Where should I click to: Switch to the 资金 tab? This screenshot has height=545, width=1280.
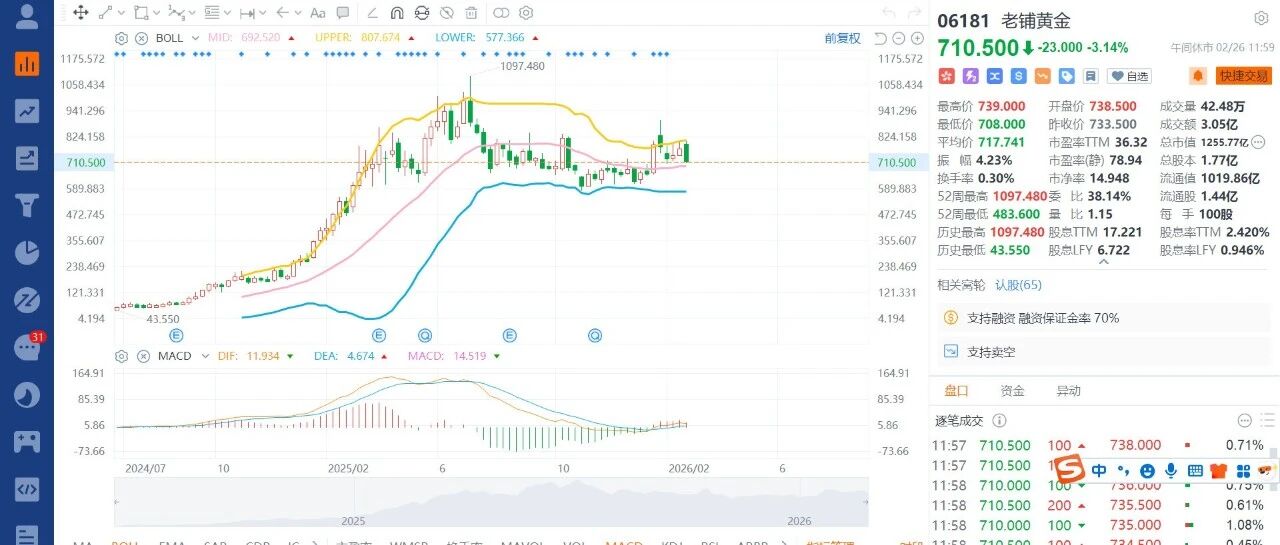coord(1012,391)
